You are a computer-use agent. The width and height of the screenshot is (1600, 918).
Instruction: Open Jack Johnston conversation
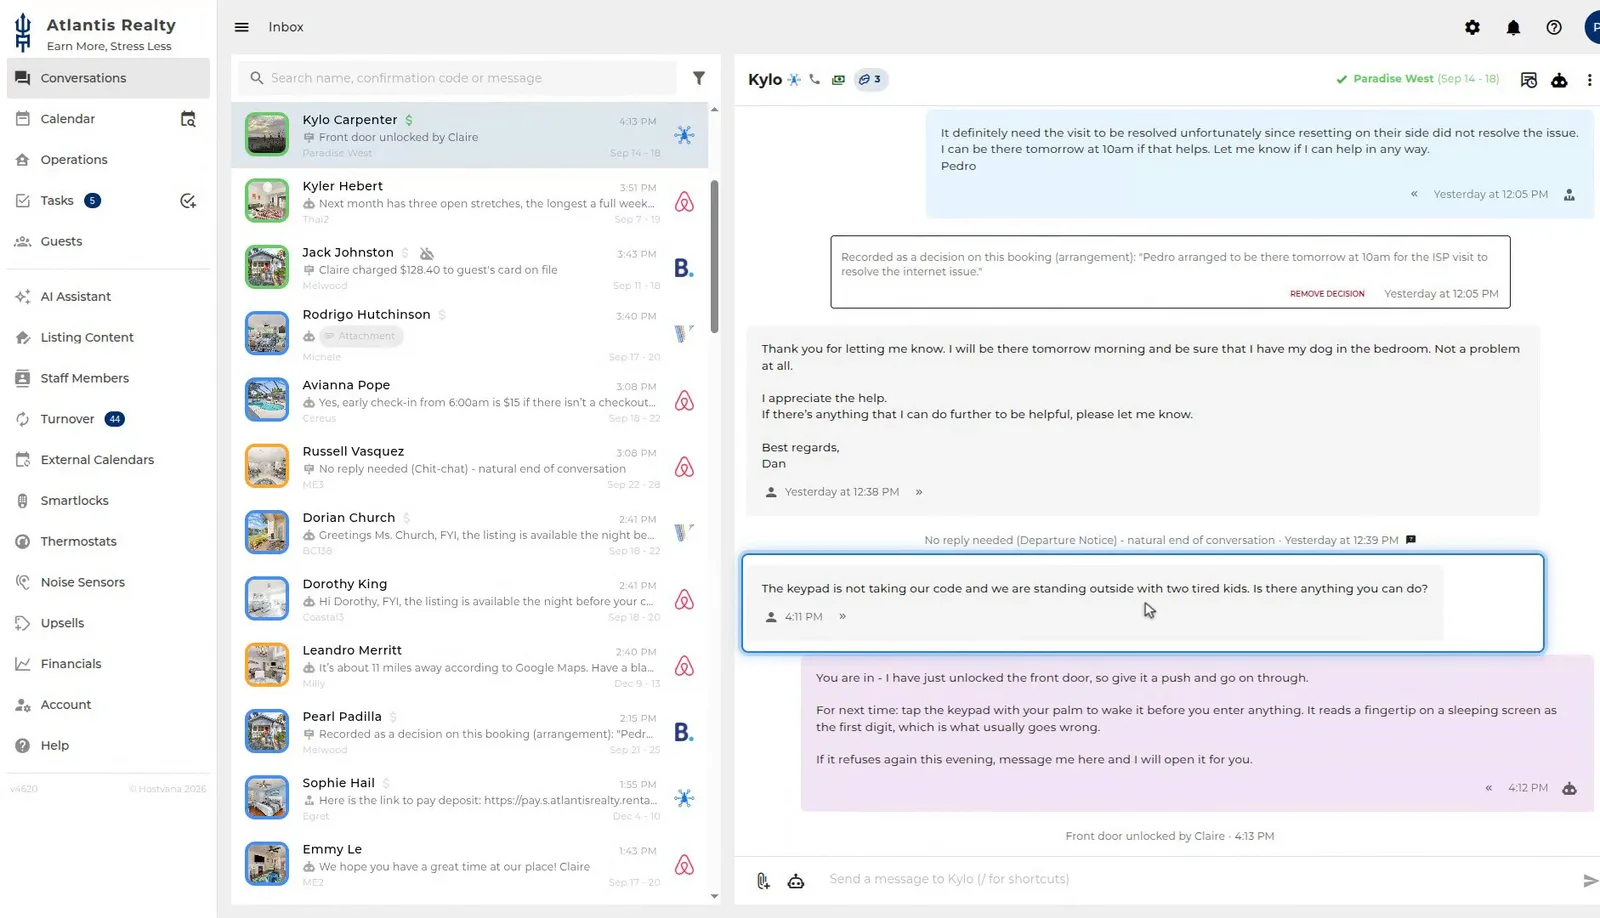[470, 268]
